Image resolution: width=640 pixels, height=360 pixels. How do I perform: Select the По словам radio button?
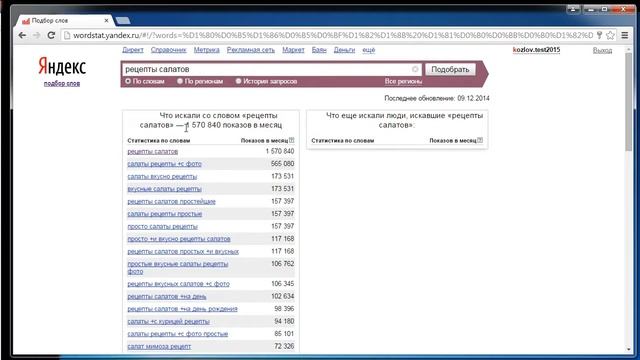tap(128, 81)
